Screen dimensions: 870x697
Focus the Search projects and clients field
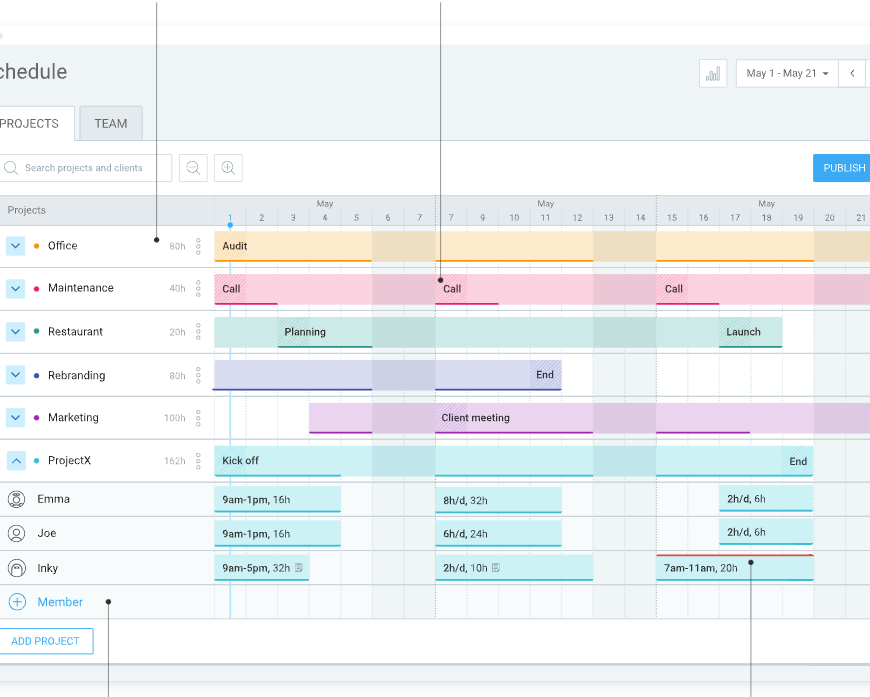[88, 168]
